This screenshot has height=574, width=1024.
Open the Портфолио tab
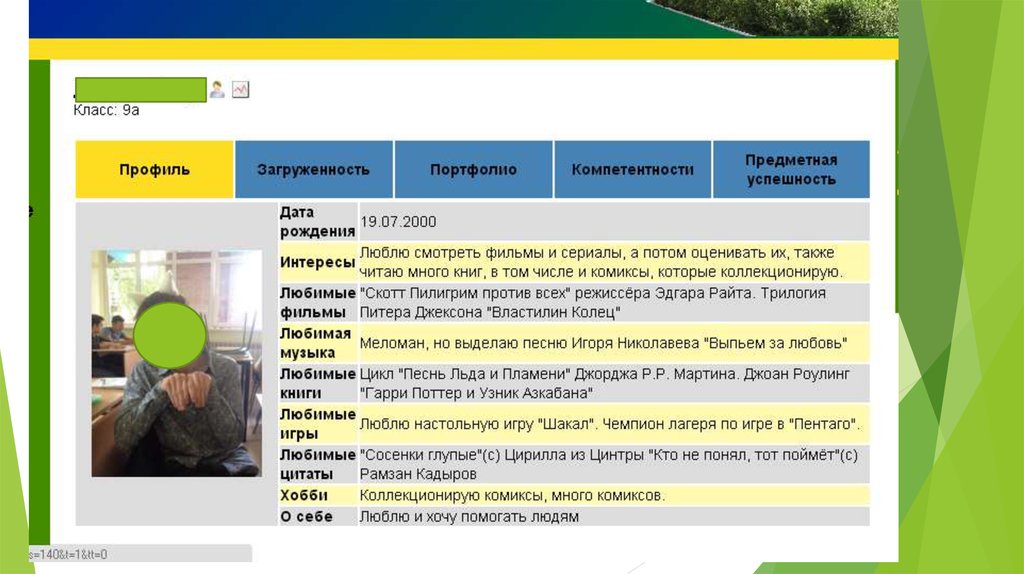click(x=473, y=169)
